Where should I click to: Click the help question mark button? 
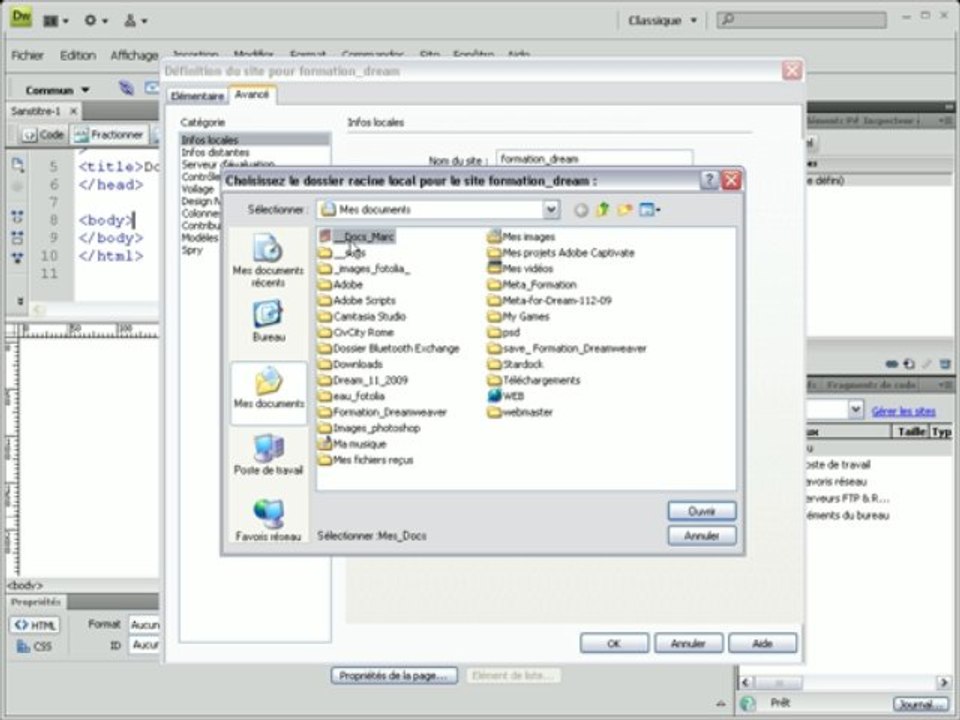708,180
